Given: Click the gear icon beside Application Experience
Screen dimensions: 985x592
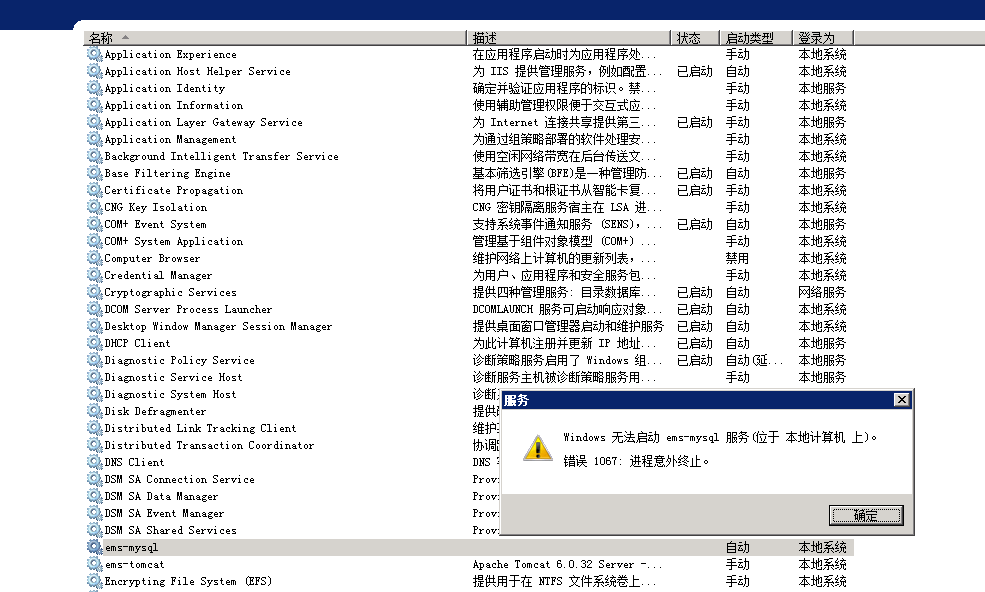Looking at the screenshot, I should [x=94, y=54].
